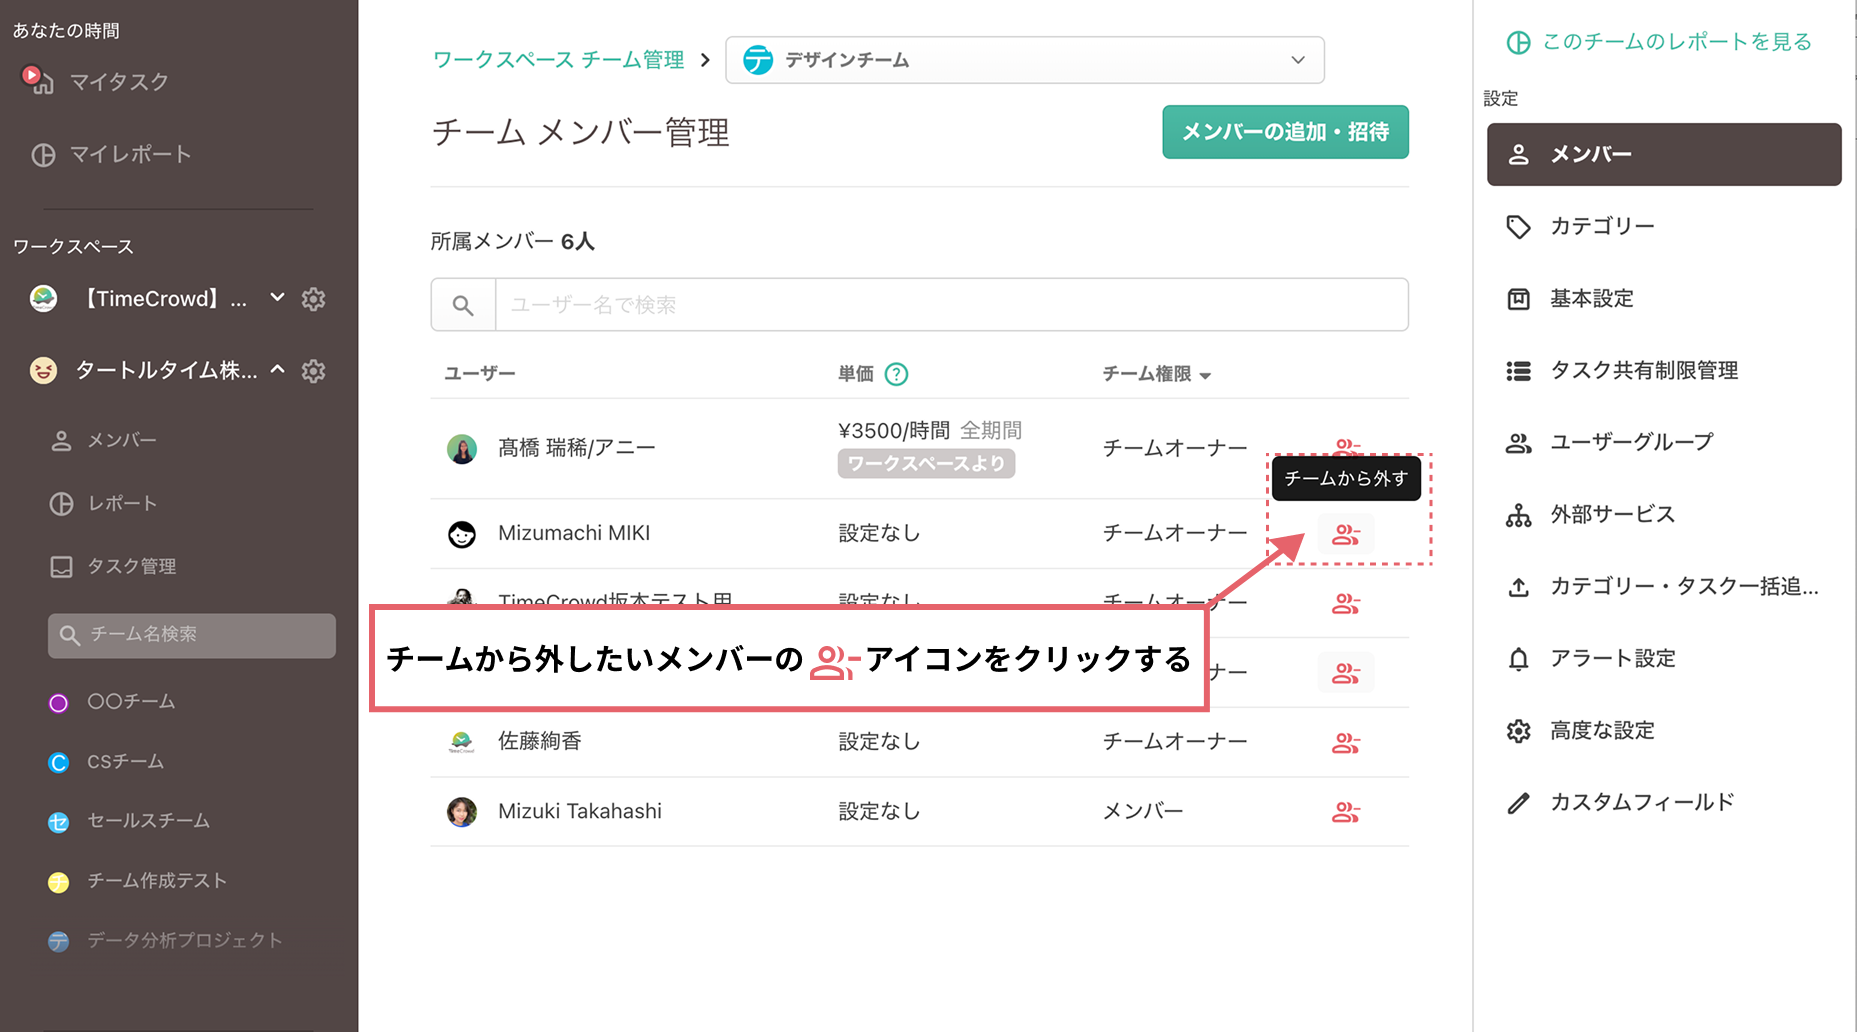Expand the 【TimeCrowd】 workspace section
Viewport: 1857px width, 1032px height.
tap(277, 297)
